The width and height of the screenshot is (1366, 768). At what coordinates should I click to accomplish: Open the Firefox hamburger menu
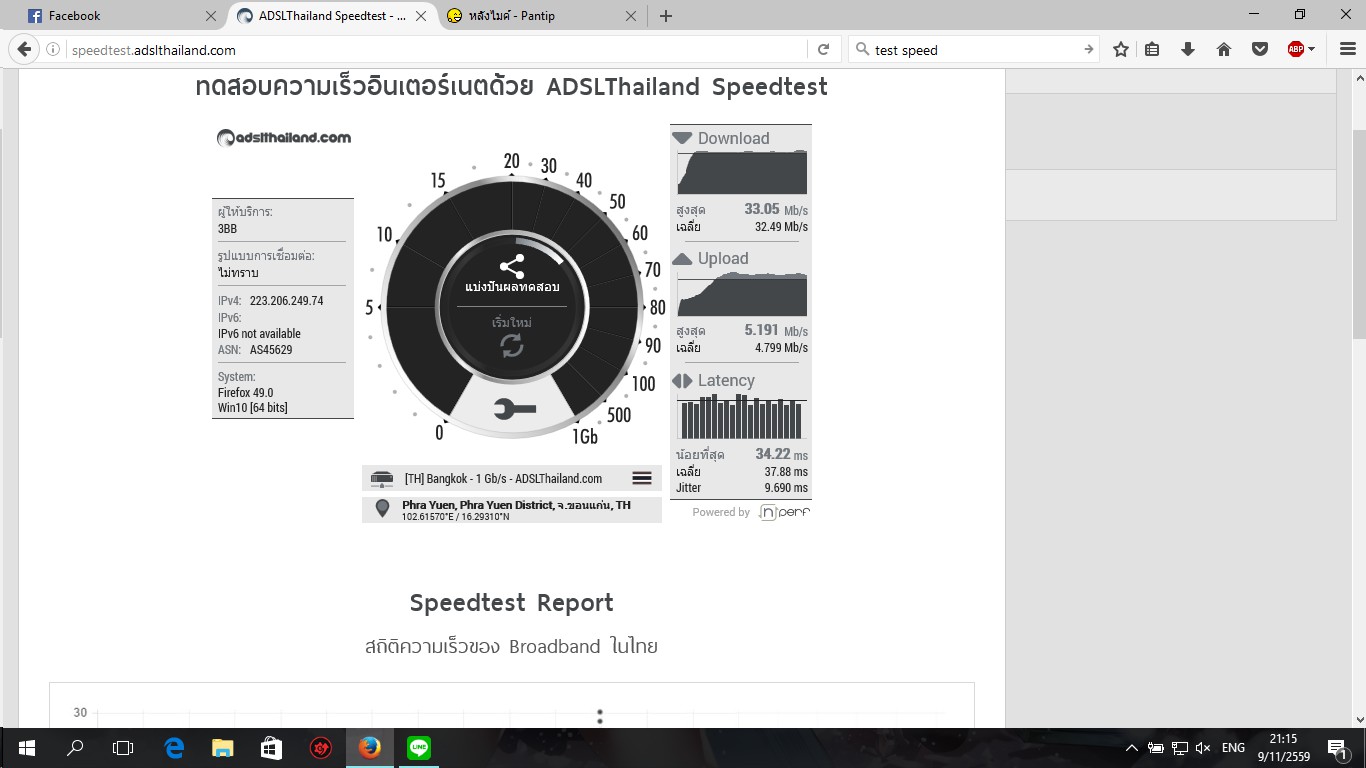pos(1347,49)
